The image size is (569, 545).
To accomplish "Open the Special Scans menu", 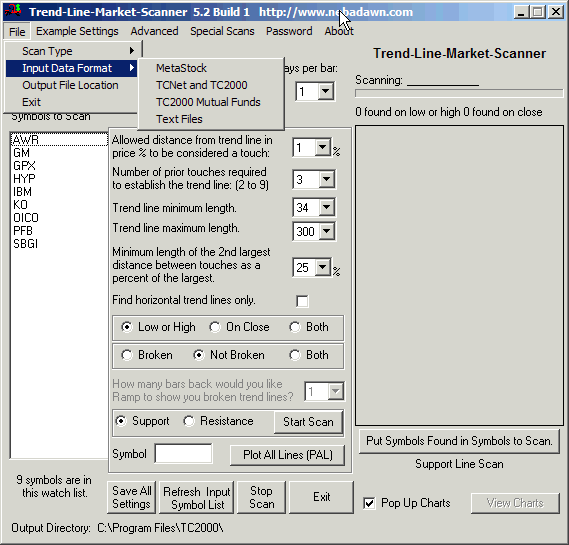I will [x=222, y=31].
